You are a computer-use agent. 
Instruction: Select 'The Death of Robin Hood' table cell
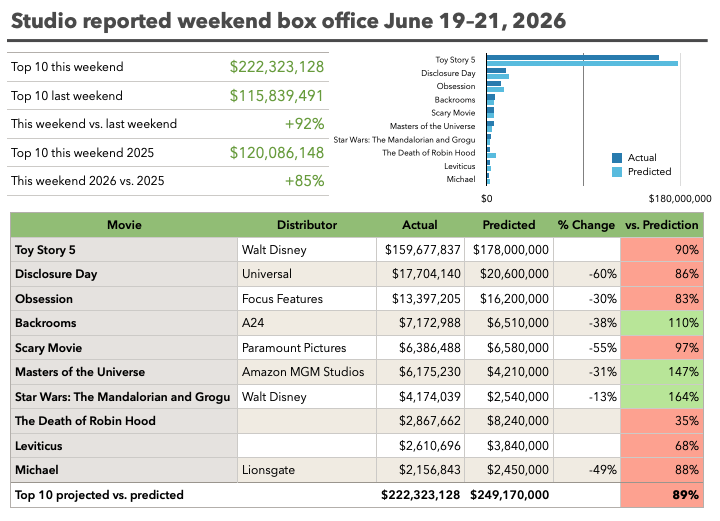124,421
